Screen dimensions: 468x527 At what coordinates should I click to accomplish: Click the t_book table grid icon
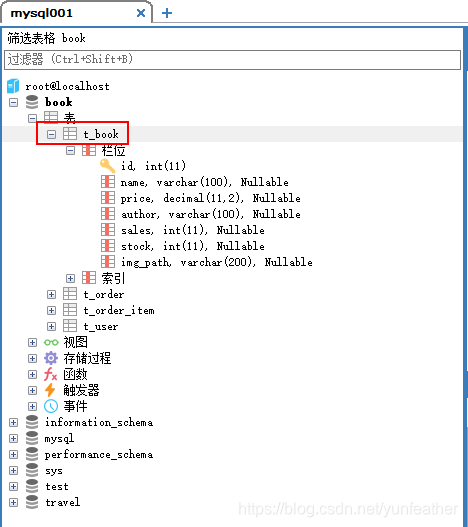click(70, 134)
